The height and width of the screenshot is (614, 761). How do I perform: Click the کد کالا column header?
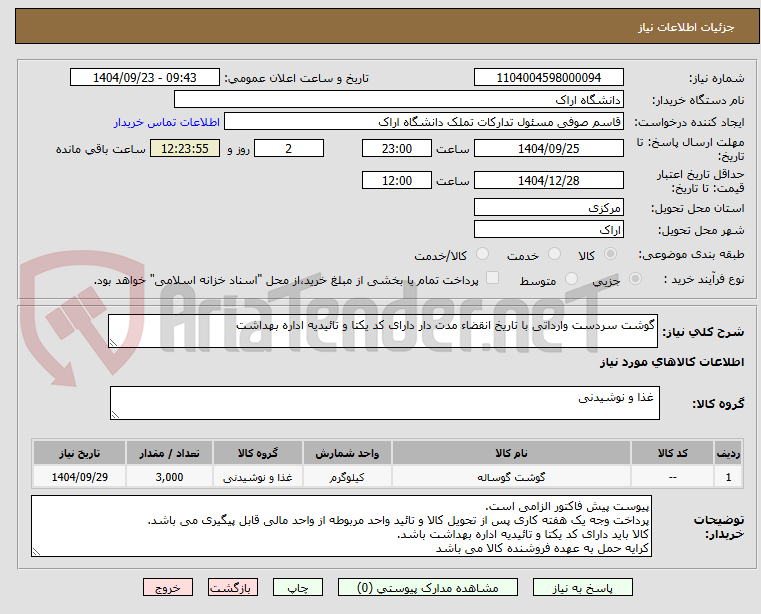point(672,453)
